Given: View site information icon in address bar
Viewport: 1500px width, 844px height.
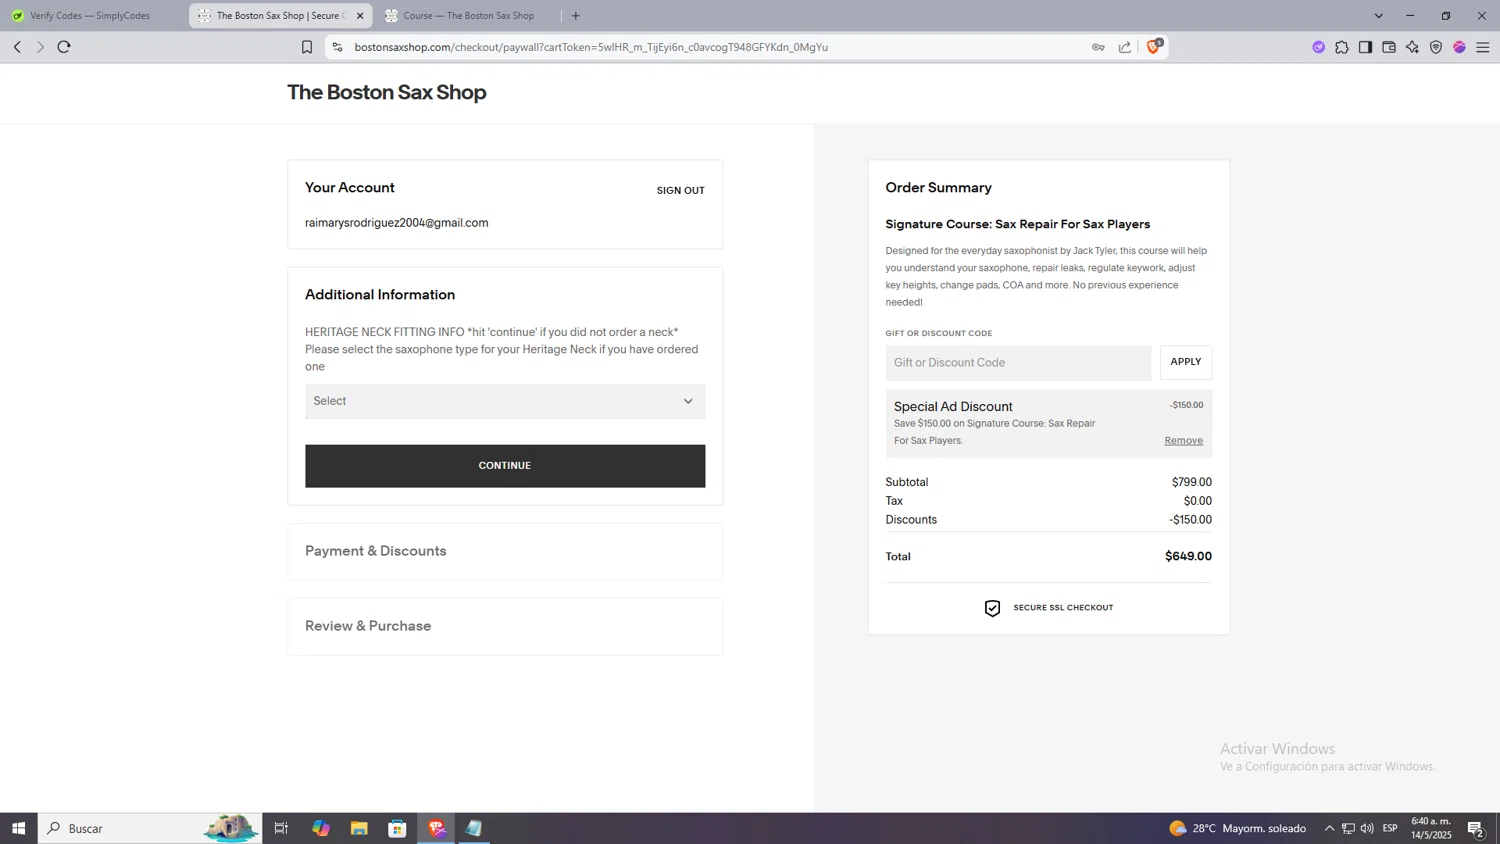Looking at the screenshot, I should point(337,47).
